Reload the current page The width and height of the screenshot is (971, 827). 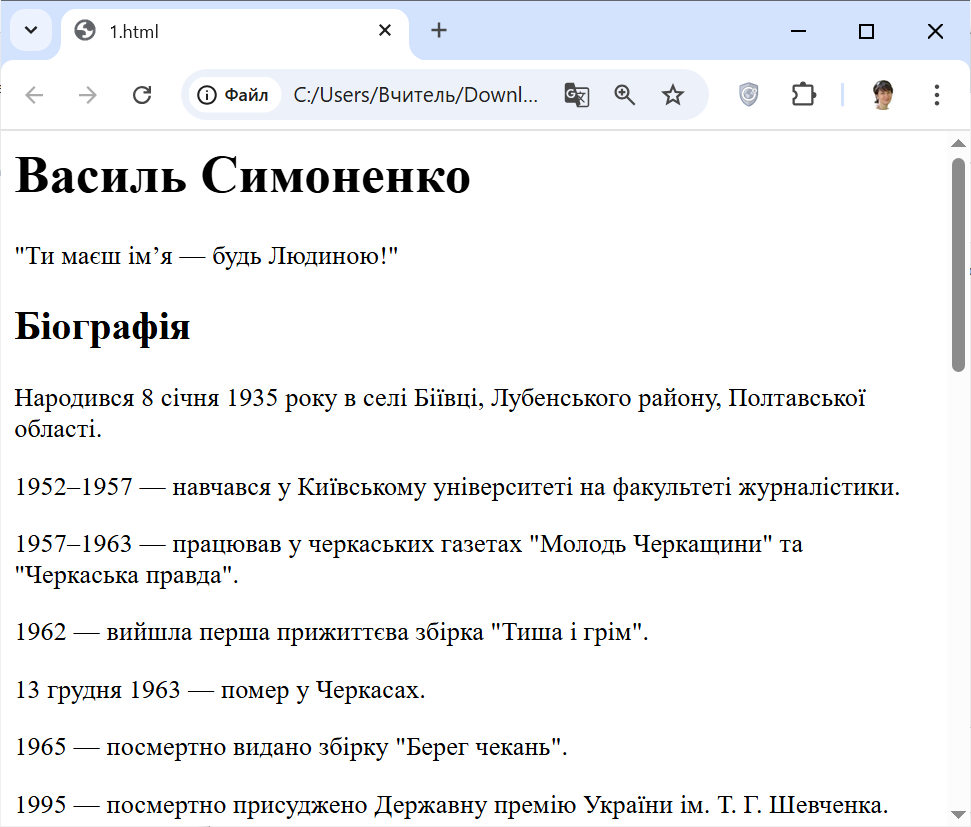click(x=142, y=95)
